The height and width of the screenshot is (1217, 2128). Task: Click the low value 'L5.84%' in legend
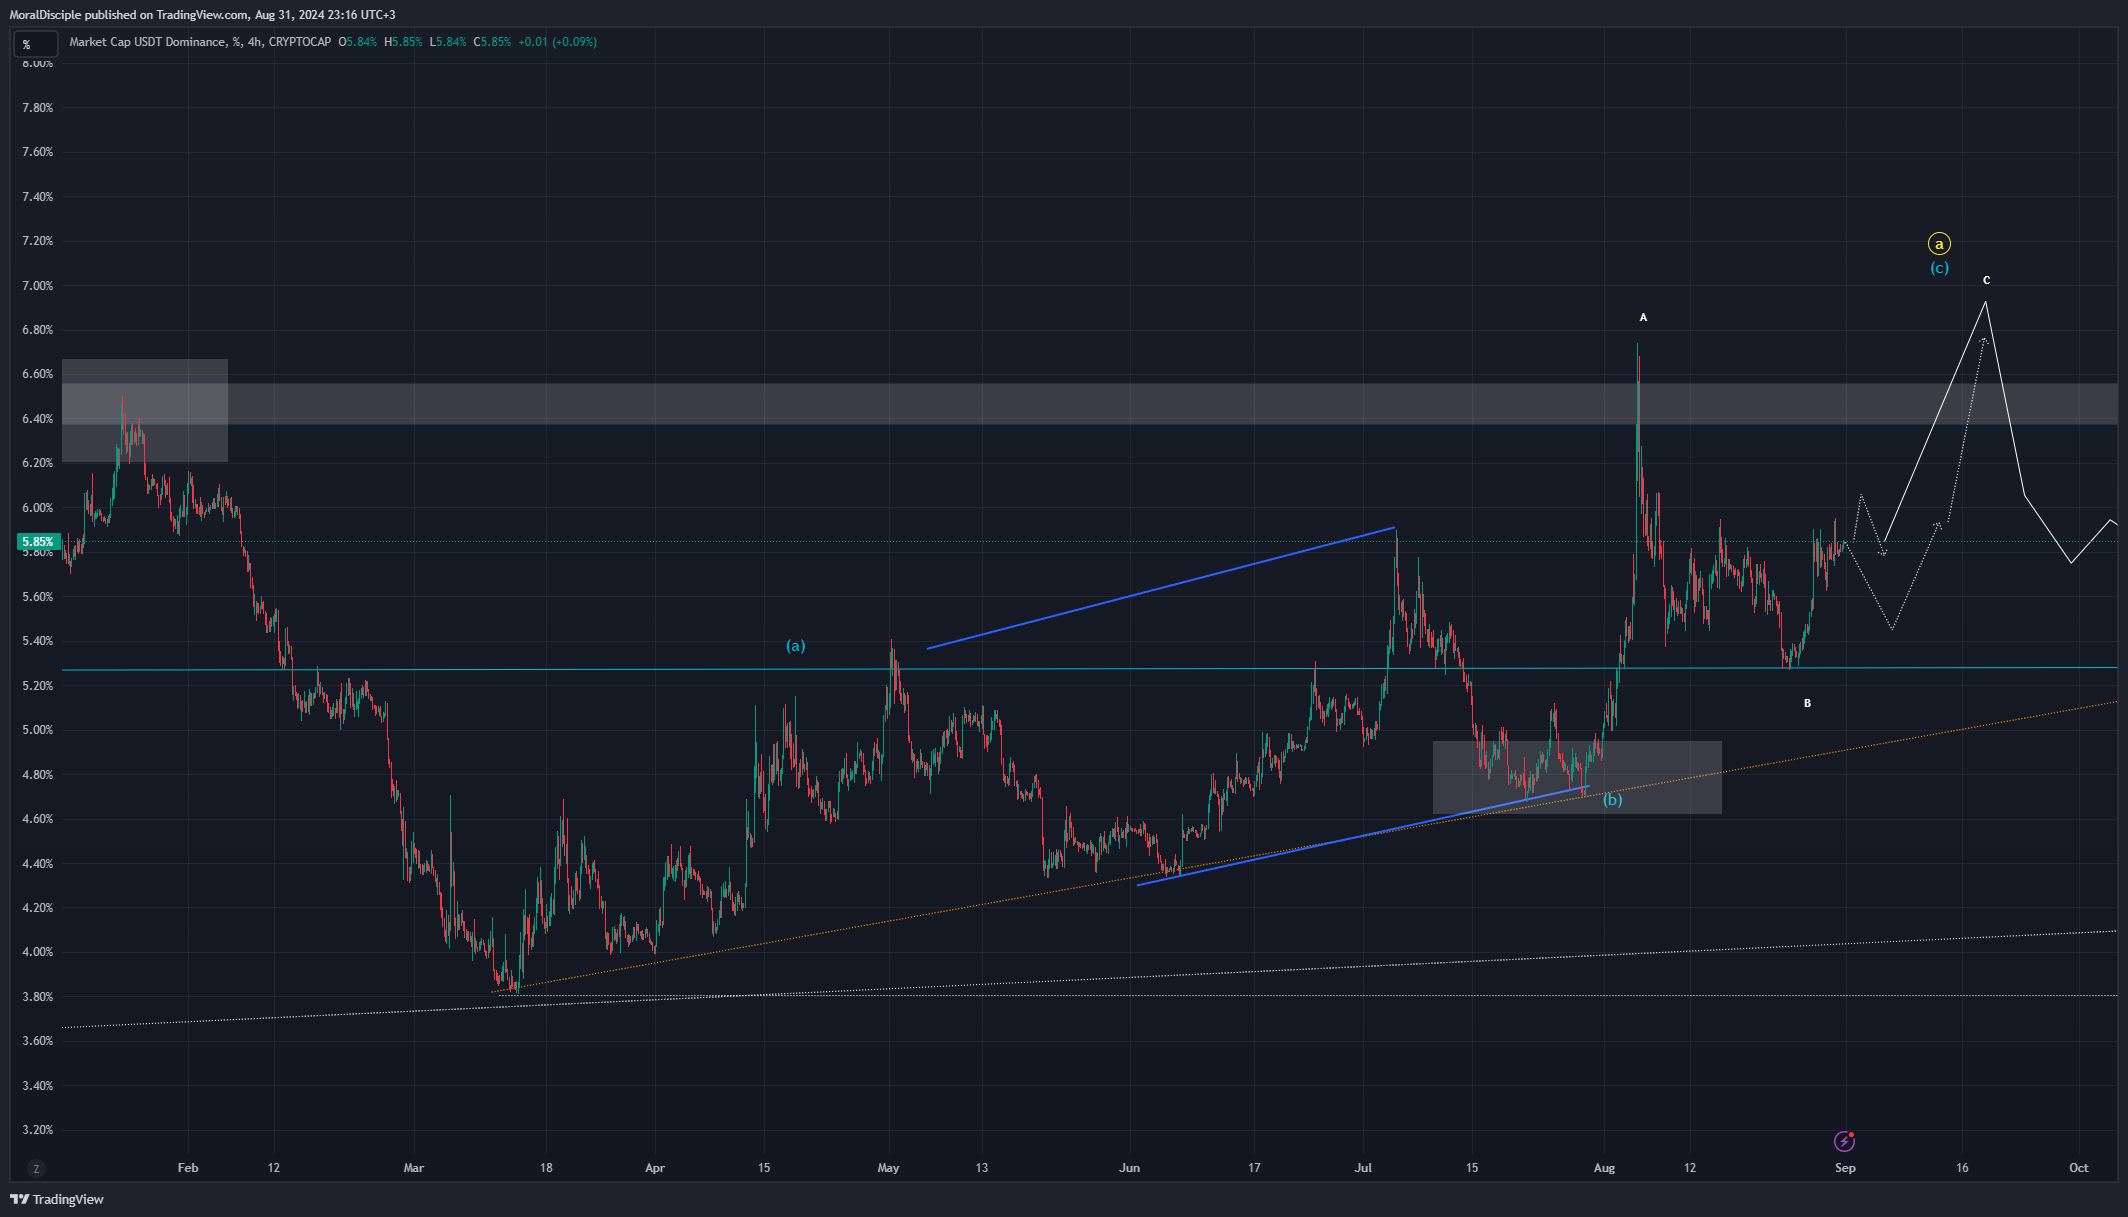pyautogui.click(x=448, y=42)
